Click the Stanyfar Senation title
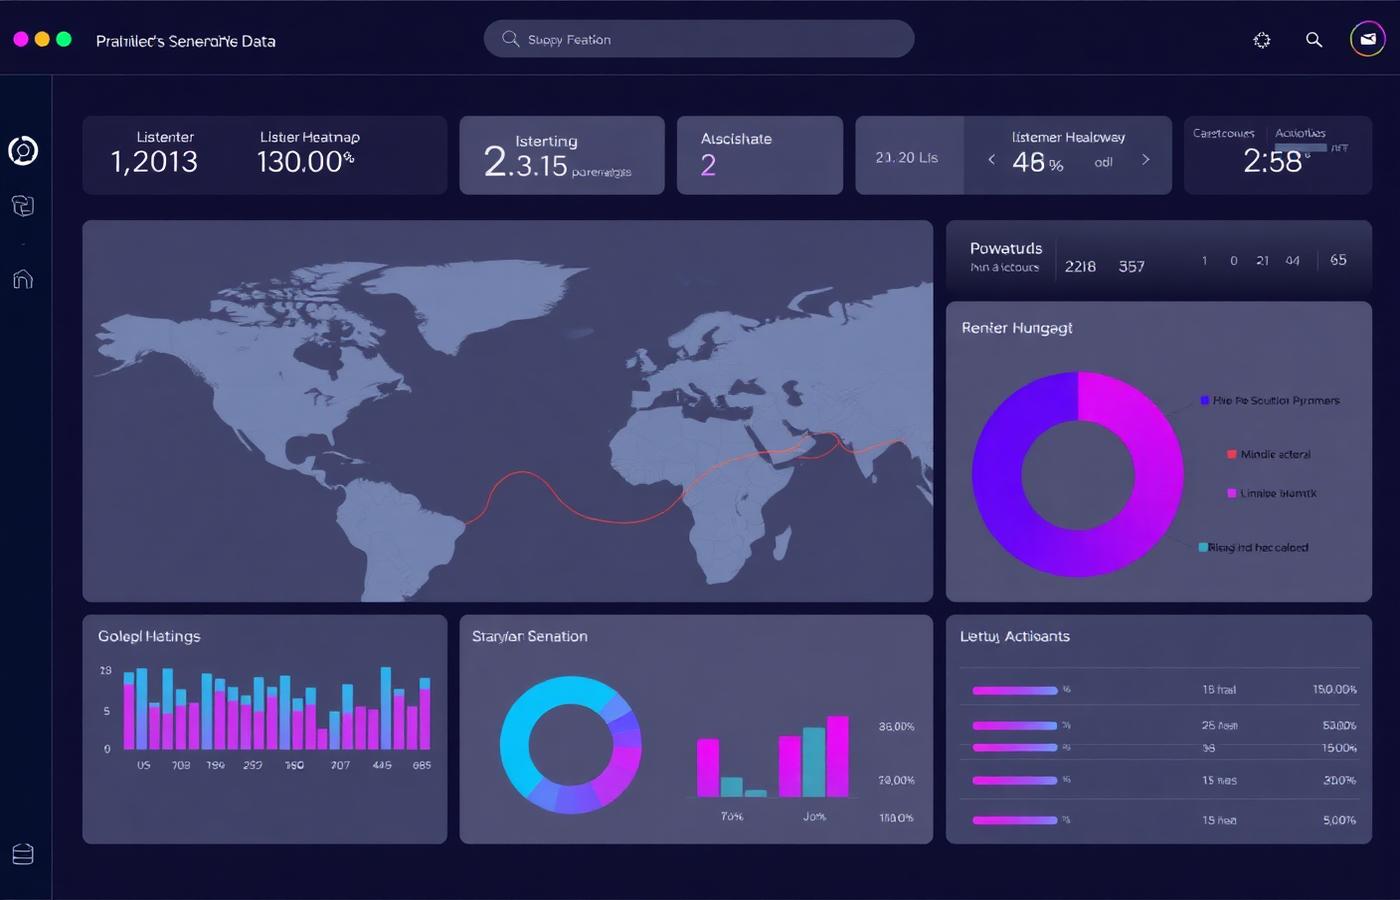The height and width of the screenshot is (900, 1400). (x=530, y=636)
